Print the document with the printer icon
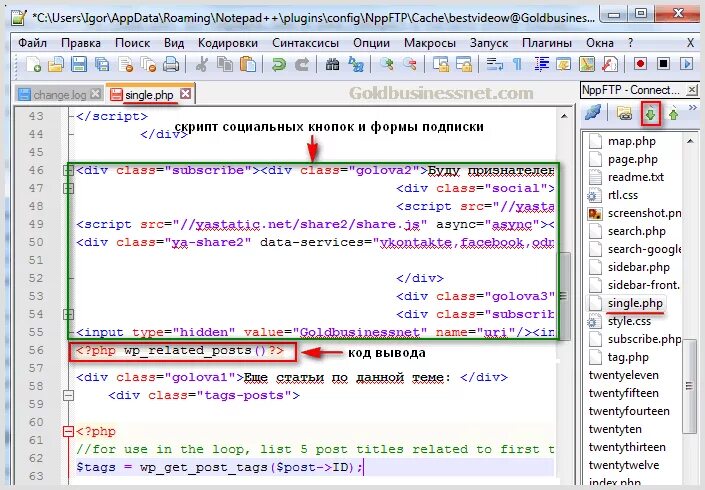705x490 pixels. pyautogui.click(x=171, y=64)
